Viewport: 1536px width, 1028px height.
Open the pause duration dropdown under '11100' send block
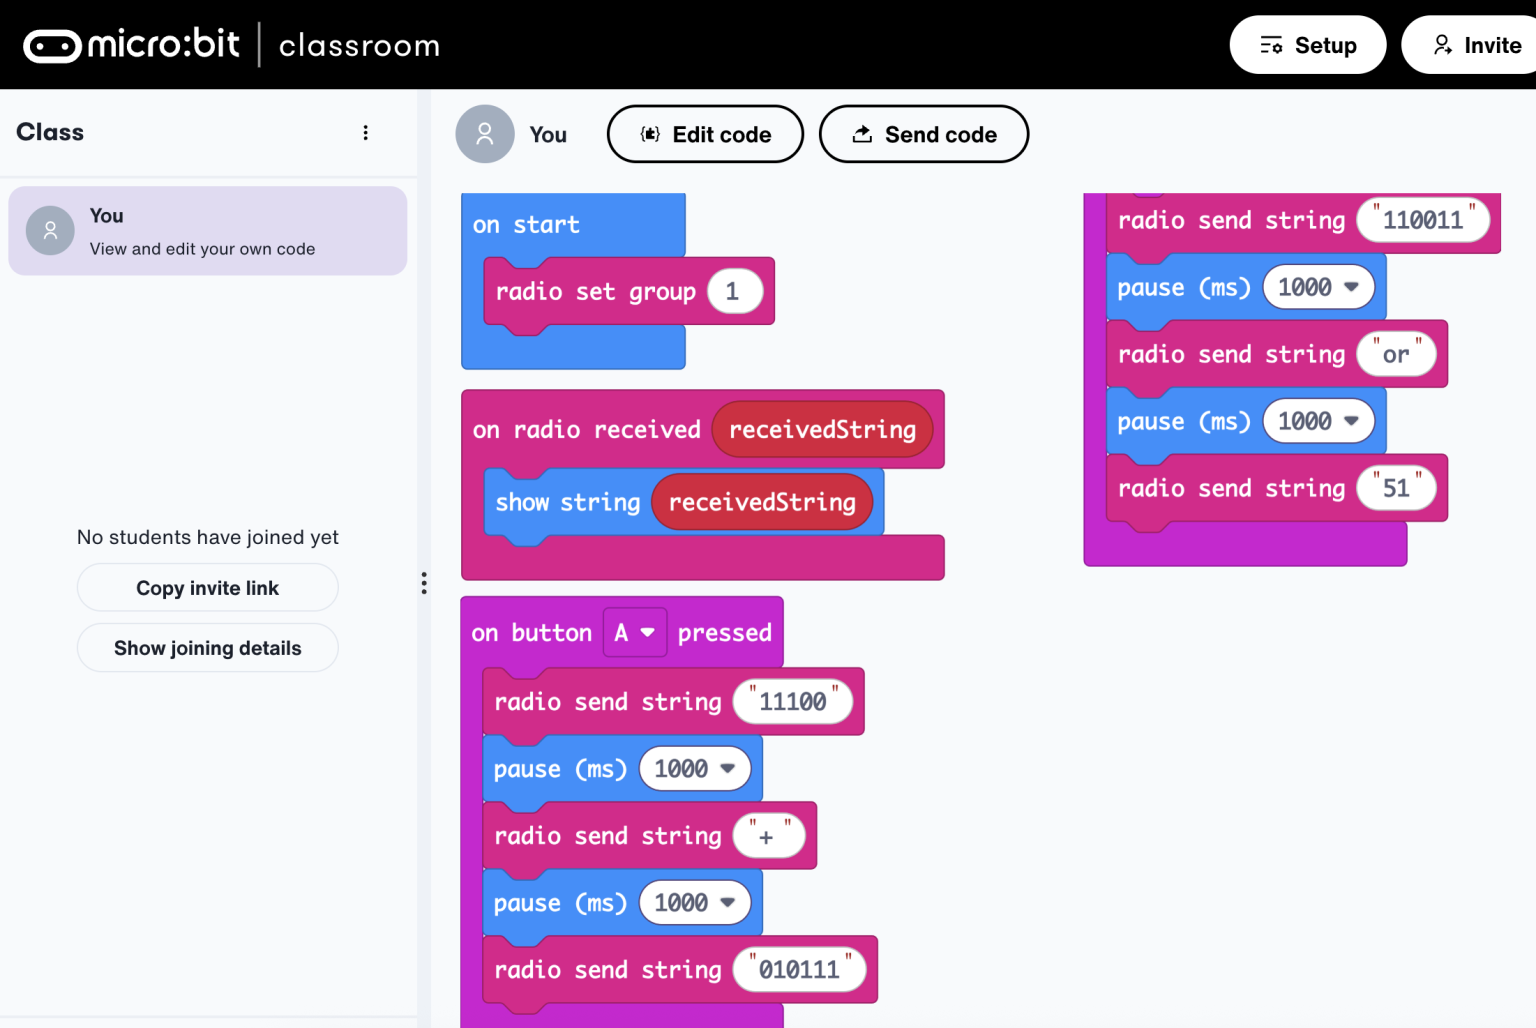coord(695,768)
